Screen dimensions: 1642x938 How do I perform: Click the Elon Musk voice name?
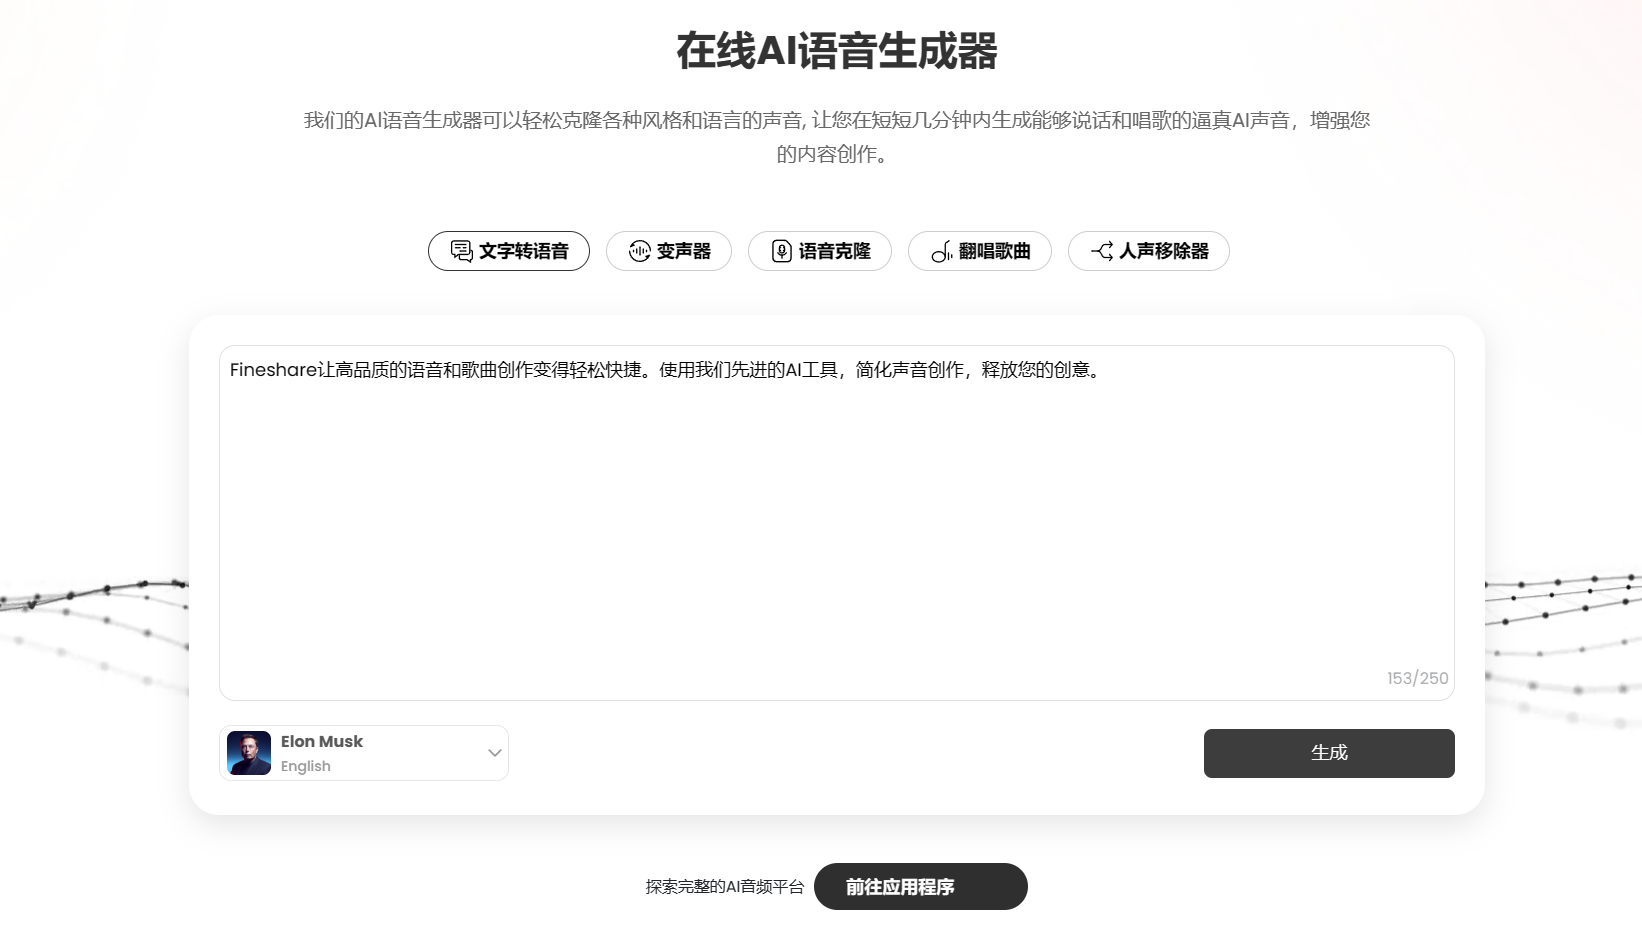[322, 741]
